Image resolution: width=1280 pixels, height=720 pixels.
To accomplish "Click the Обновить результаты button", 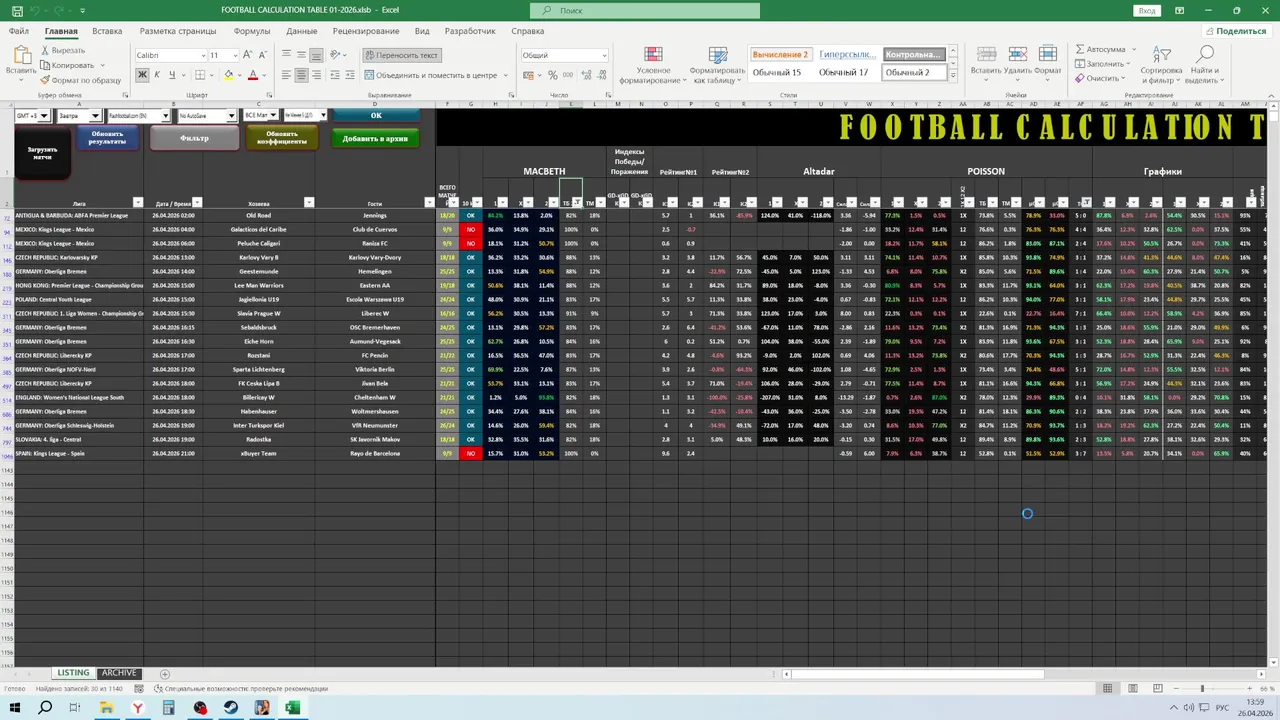I will [x=107, y=138].
